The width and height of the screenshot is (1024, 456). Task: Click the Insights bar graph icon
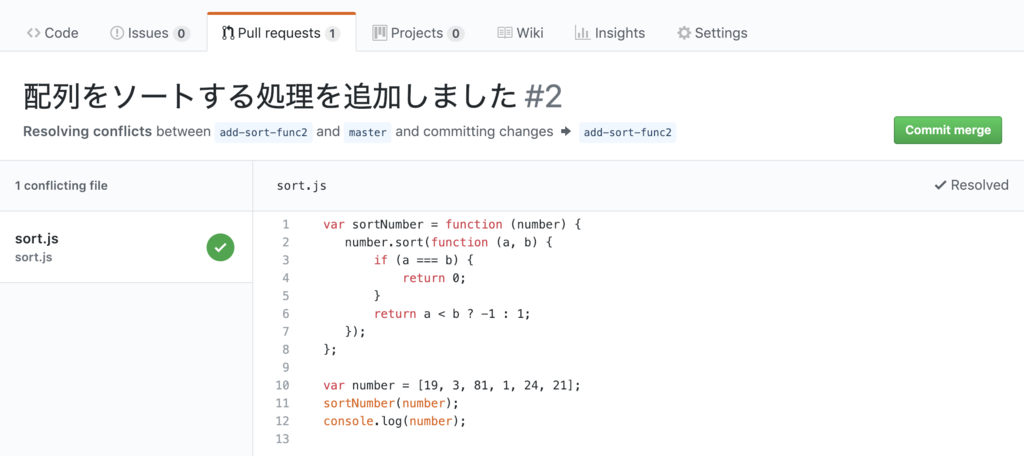tap(583, 33)
